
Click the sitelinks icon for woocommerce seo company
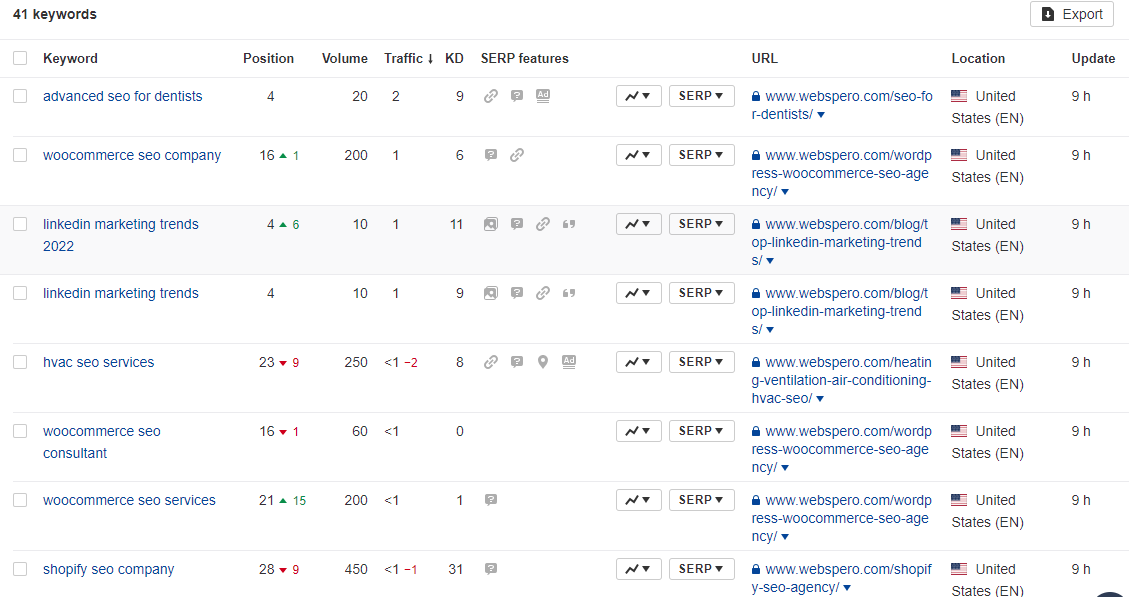click(516, 155)
